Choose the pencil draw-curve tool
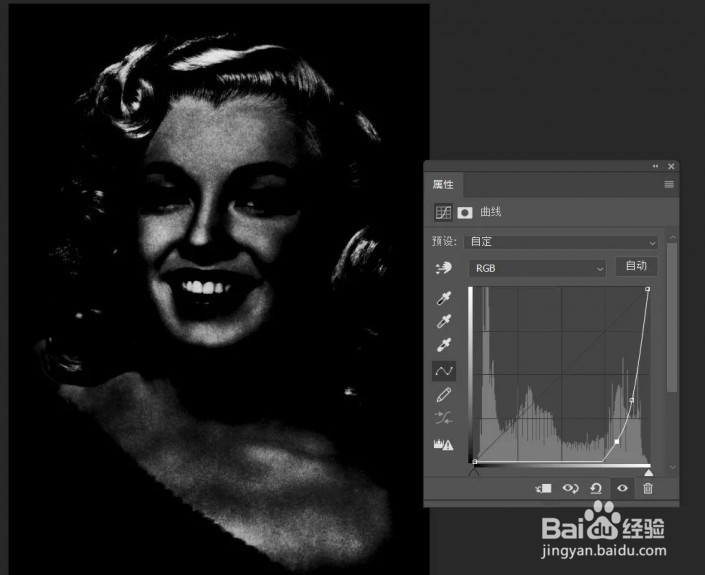Viewport: 705px width, 575px height. coord(444,395)
